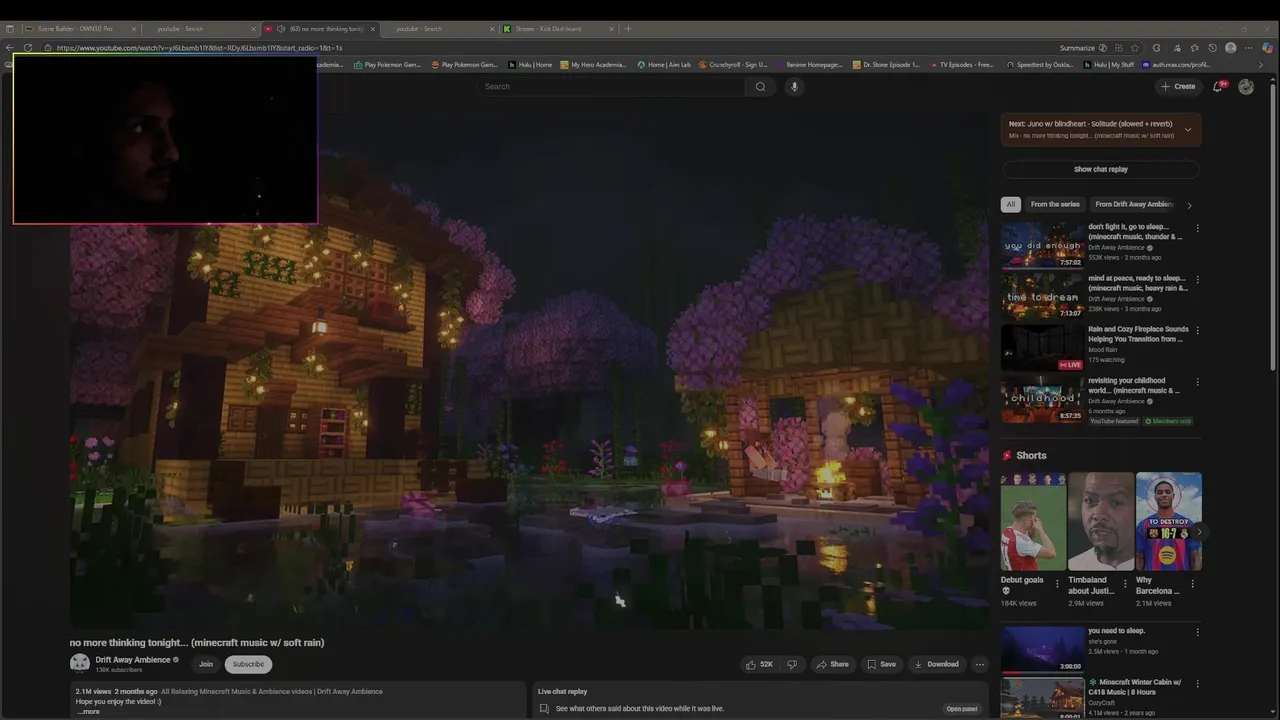1280x720 pixels.
Task: Expand description with ...more
Action: click(x=89, y=711)
